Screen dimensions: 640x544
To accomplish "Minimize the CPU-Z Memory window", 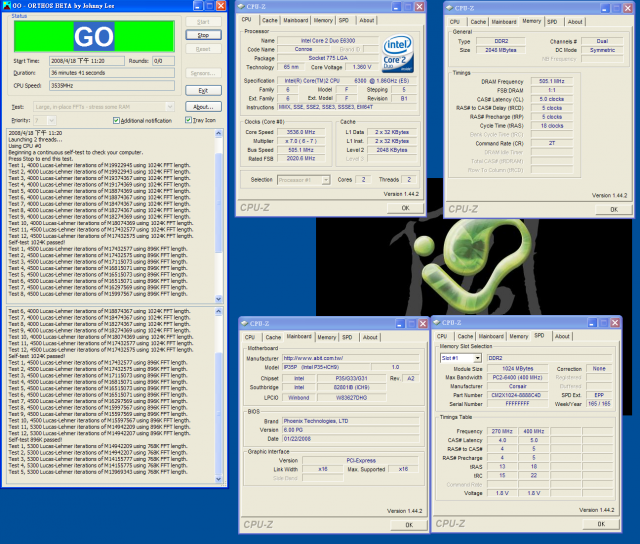I will coord(605,8).
